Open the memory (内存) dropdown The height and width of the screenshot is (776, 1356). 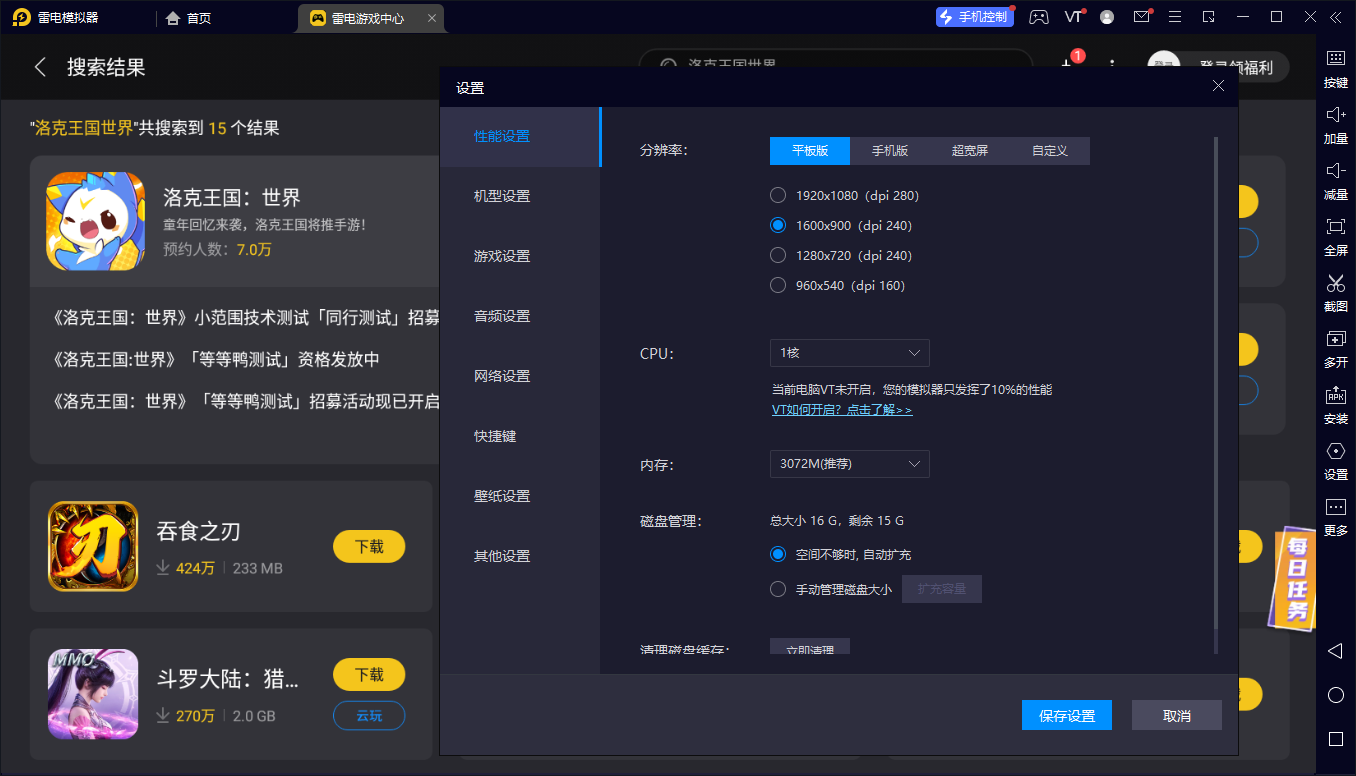pyautogui.click(x=849, y=464)
